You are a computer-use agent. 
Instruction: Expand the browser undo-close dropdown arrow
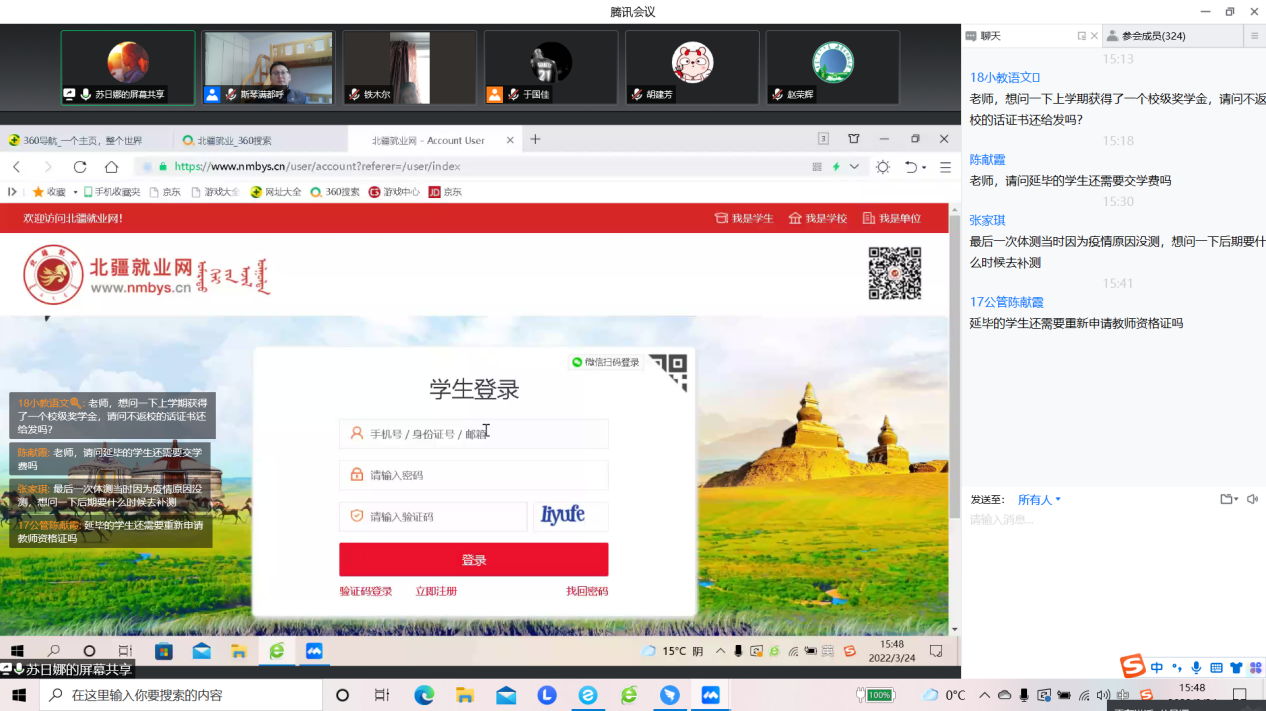(924, 168)
